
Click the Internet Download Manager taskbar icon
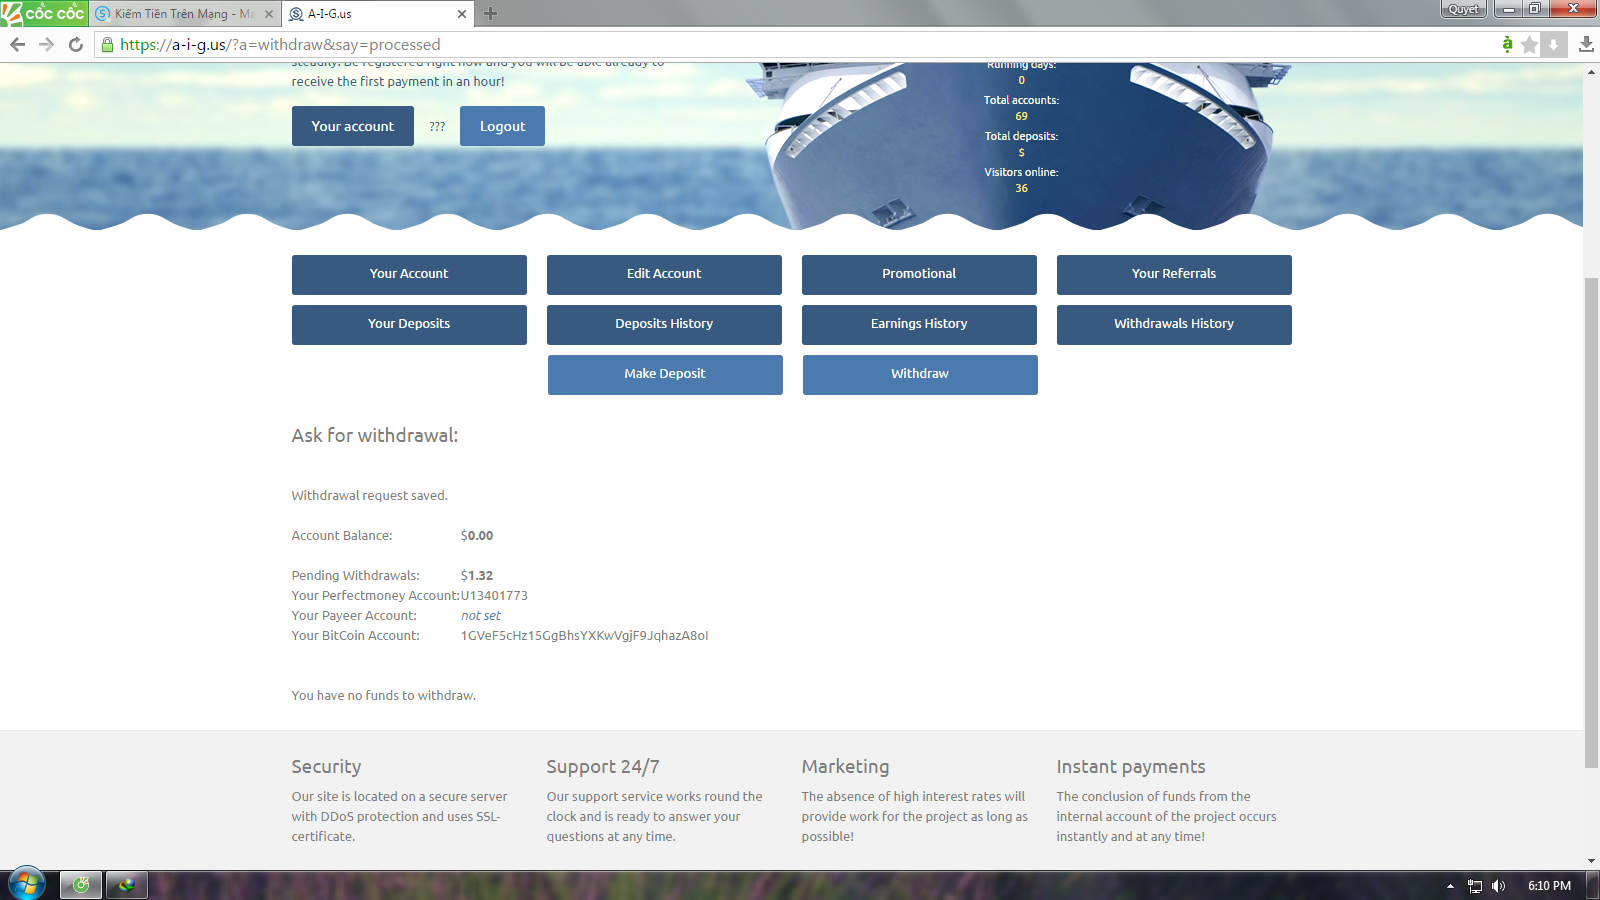(x=127, y=884)
